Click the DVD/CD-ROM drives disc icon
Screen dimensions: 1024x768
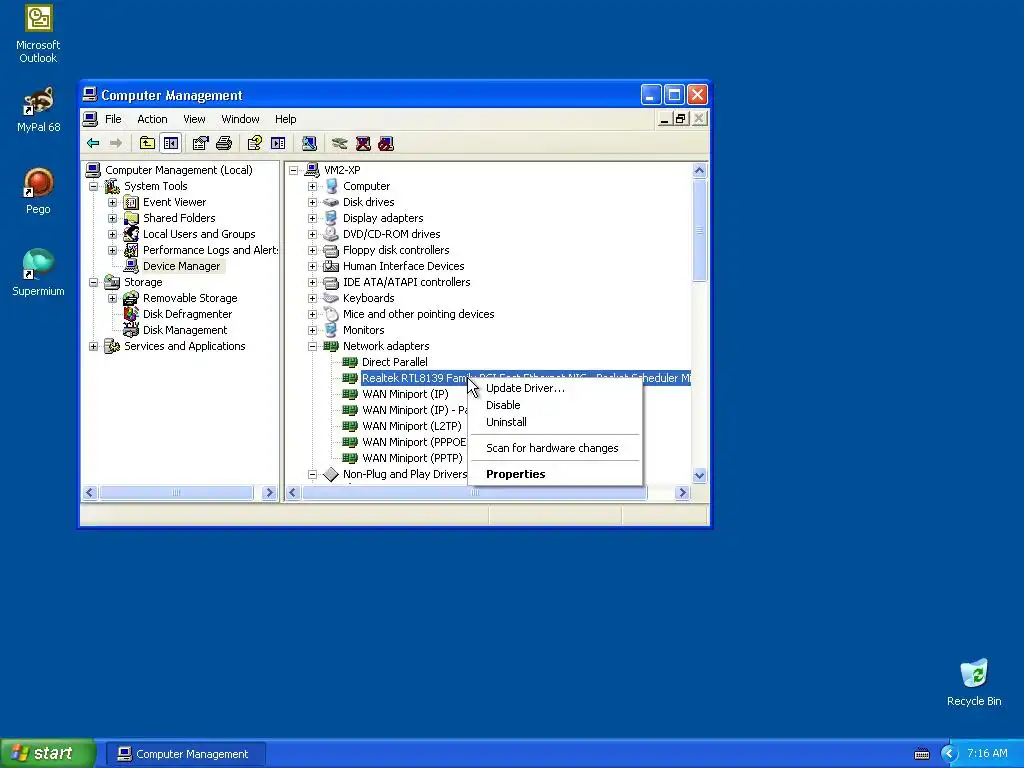[x=331, y=234]
